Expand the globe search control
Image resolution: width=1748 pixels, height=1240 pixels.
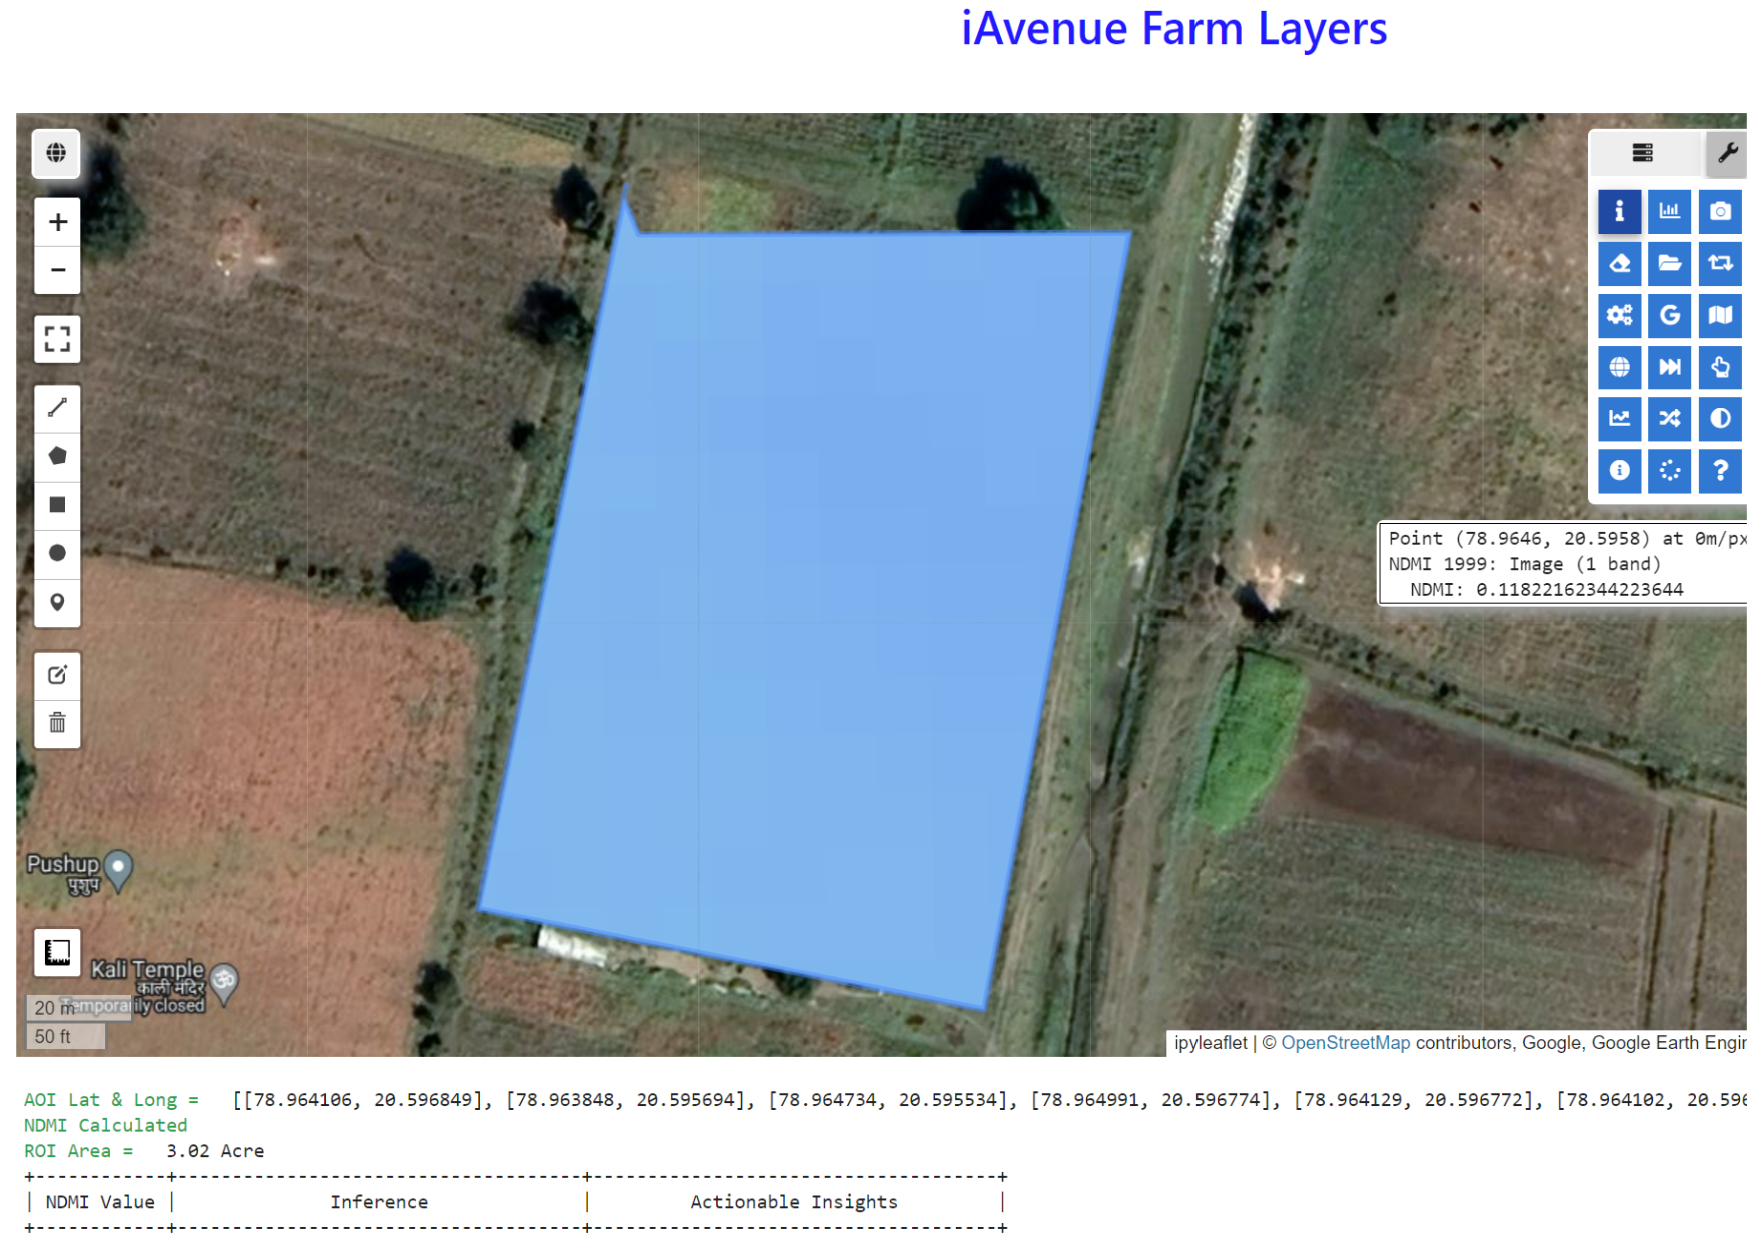[x=56, y=153]
